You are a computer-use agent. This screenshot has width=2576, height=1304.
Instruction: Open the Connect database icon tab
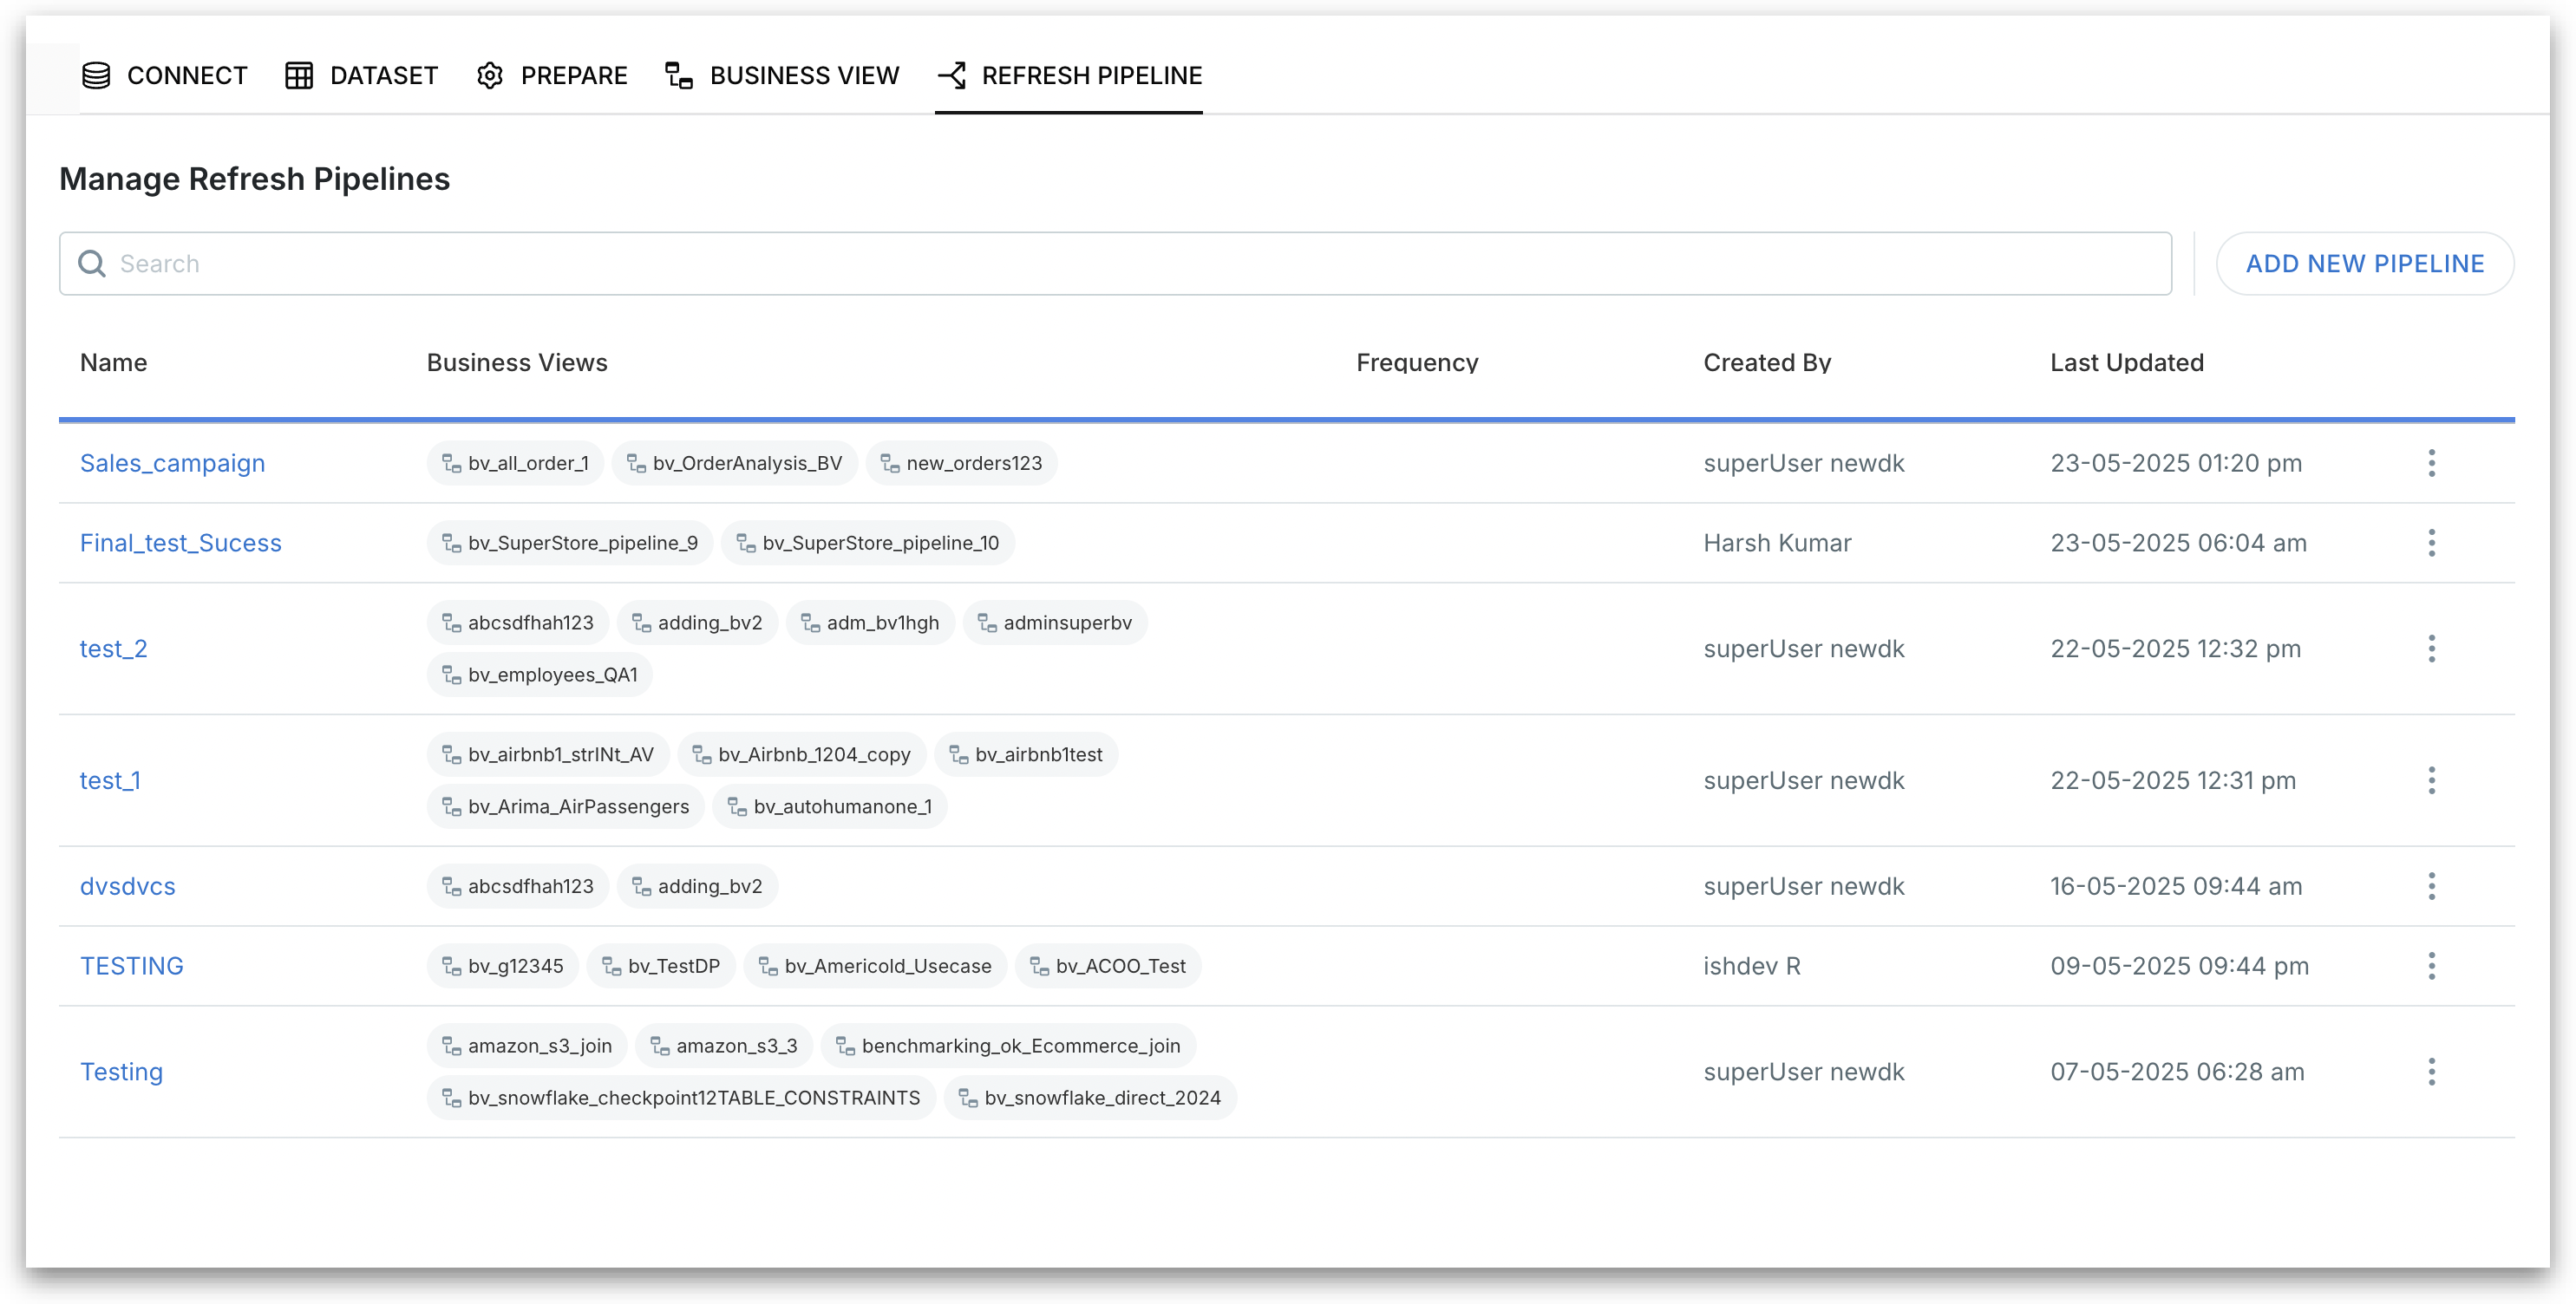pos(96,75)
